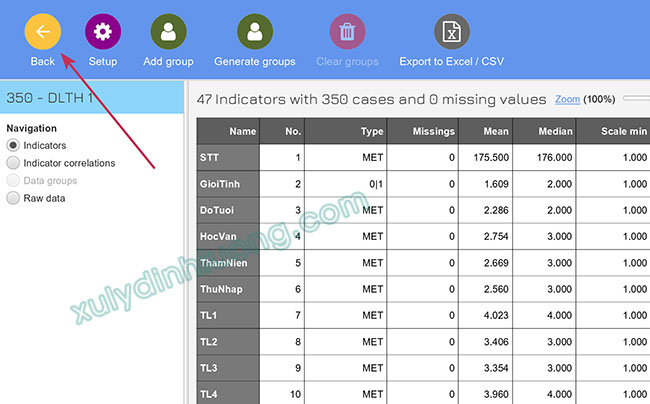Click the Generate groups icon
Screen dimensions: 650x404
[x=254, y=31]
